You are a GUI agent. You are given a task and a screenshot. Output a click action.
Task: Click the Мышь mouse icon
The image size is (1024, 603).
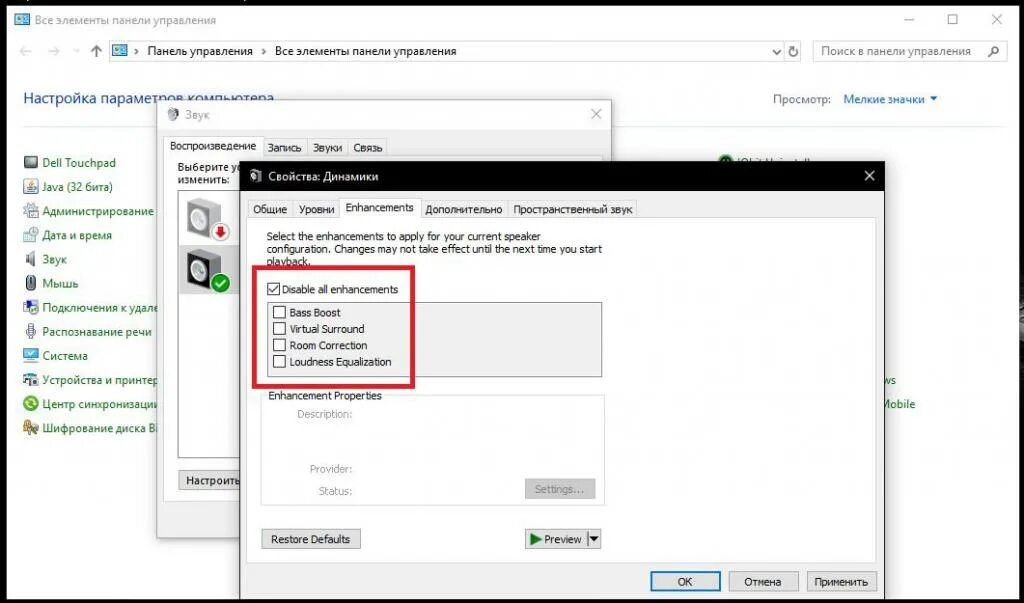tap(31, 284)
